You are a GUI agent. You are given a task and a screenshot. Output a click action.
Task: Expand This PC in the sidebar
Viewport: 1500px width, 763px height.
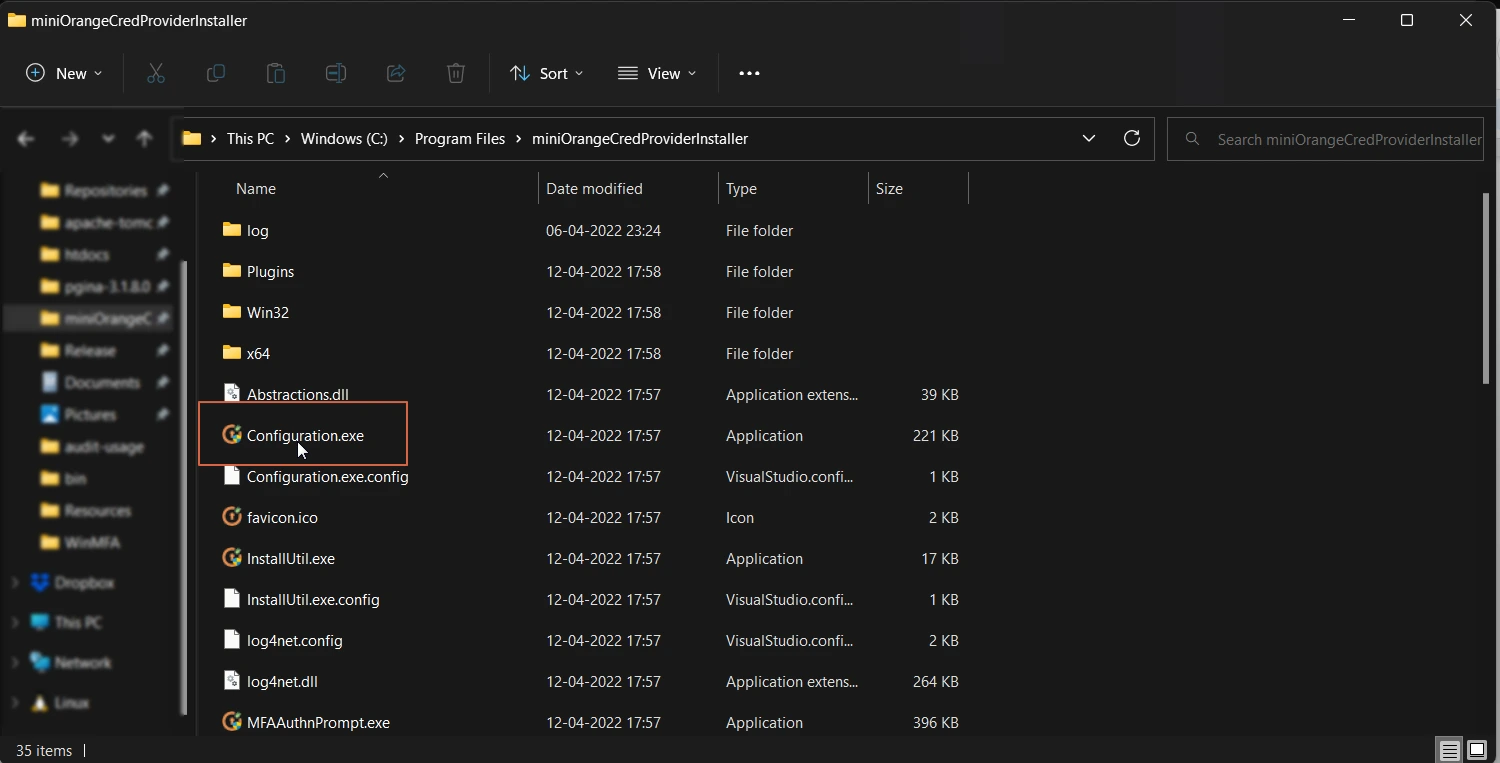(x=14, y=622)
